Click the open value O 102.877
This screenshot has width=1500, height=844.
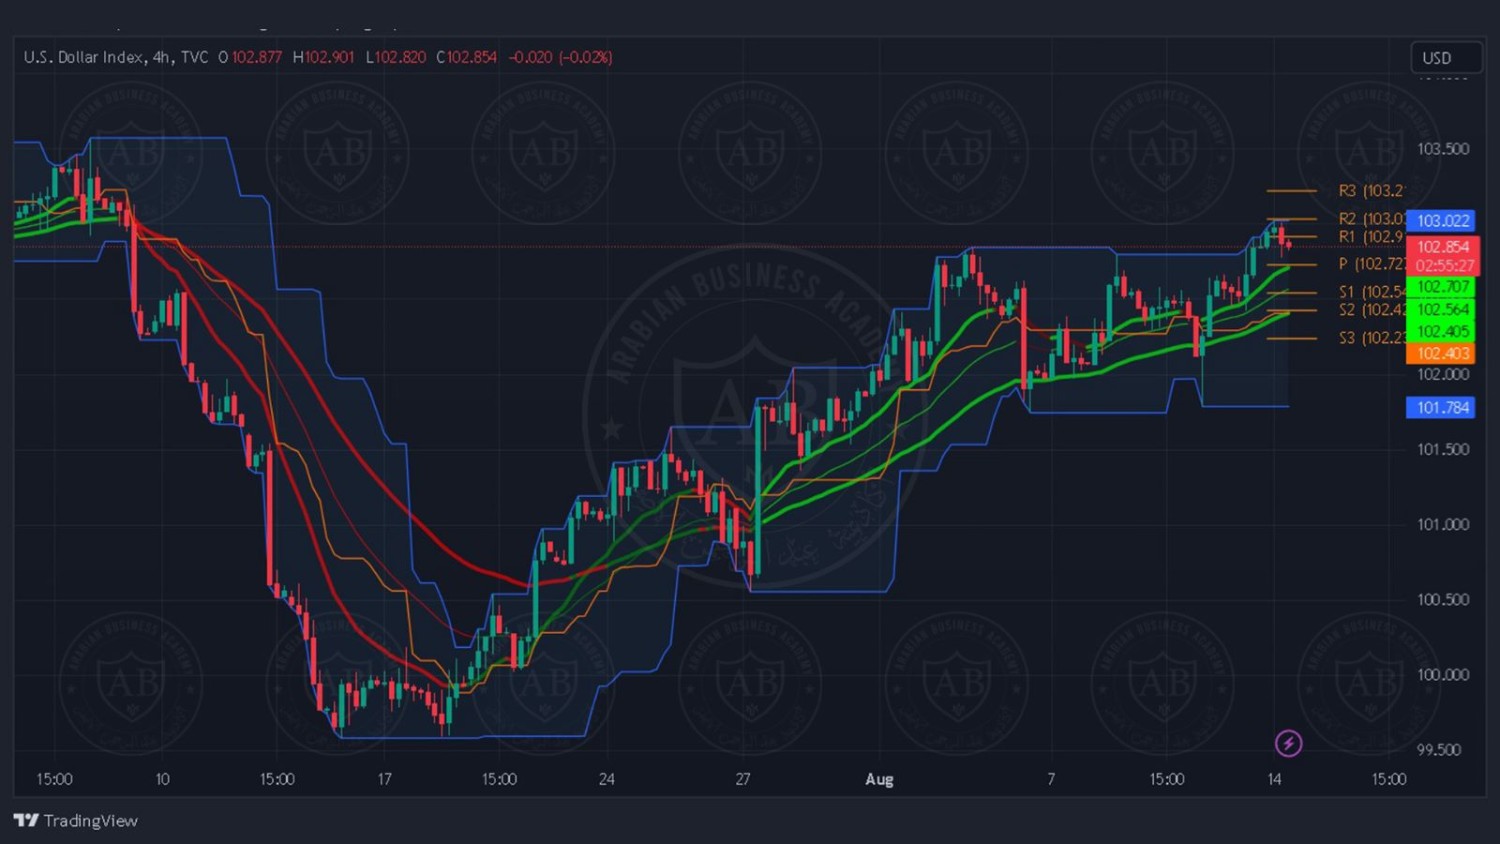point(250,57)
